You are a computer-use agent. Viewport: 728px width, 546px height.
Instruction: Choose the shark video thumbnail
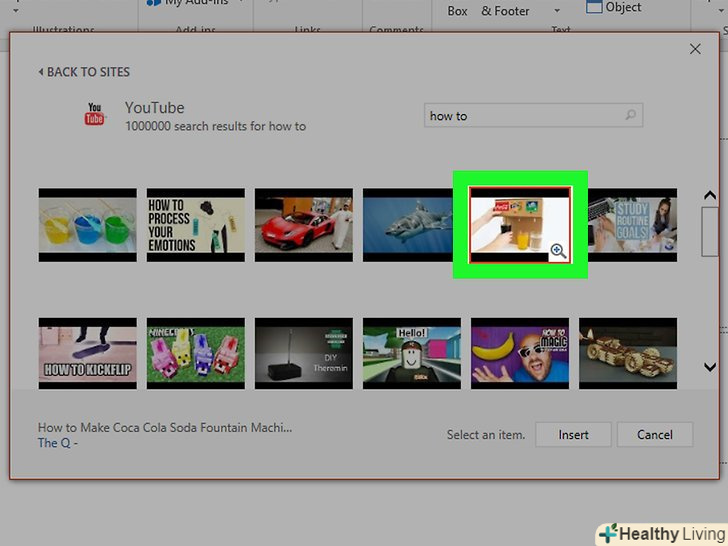[x=411, y=225]
